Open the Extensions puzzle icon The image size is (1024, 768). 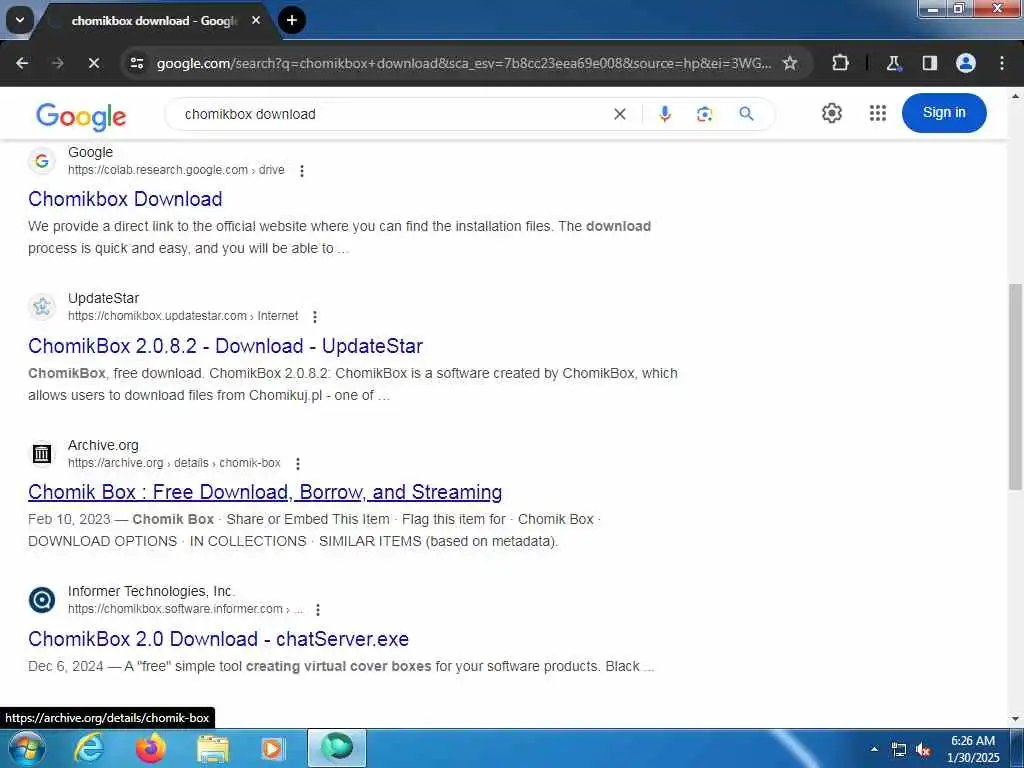[x=840, y=63]
